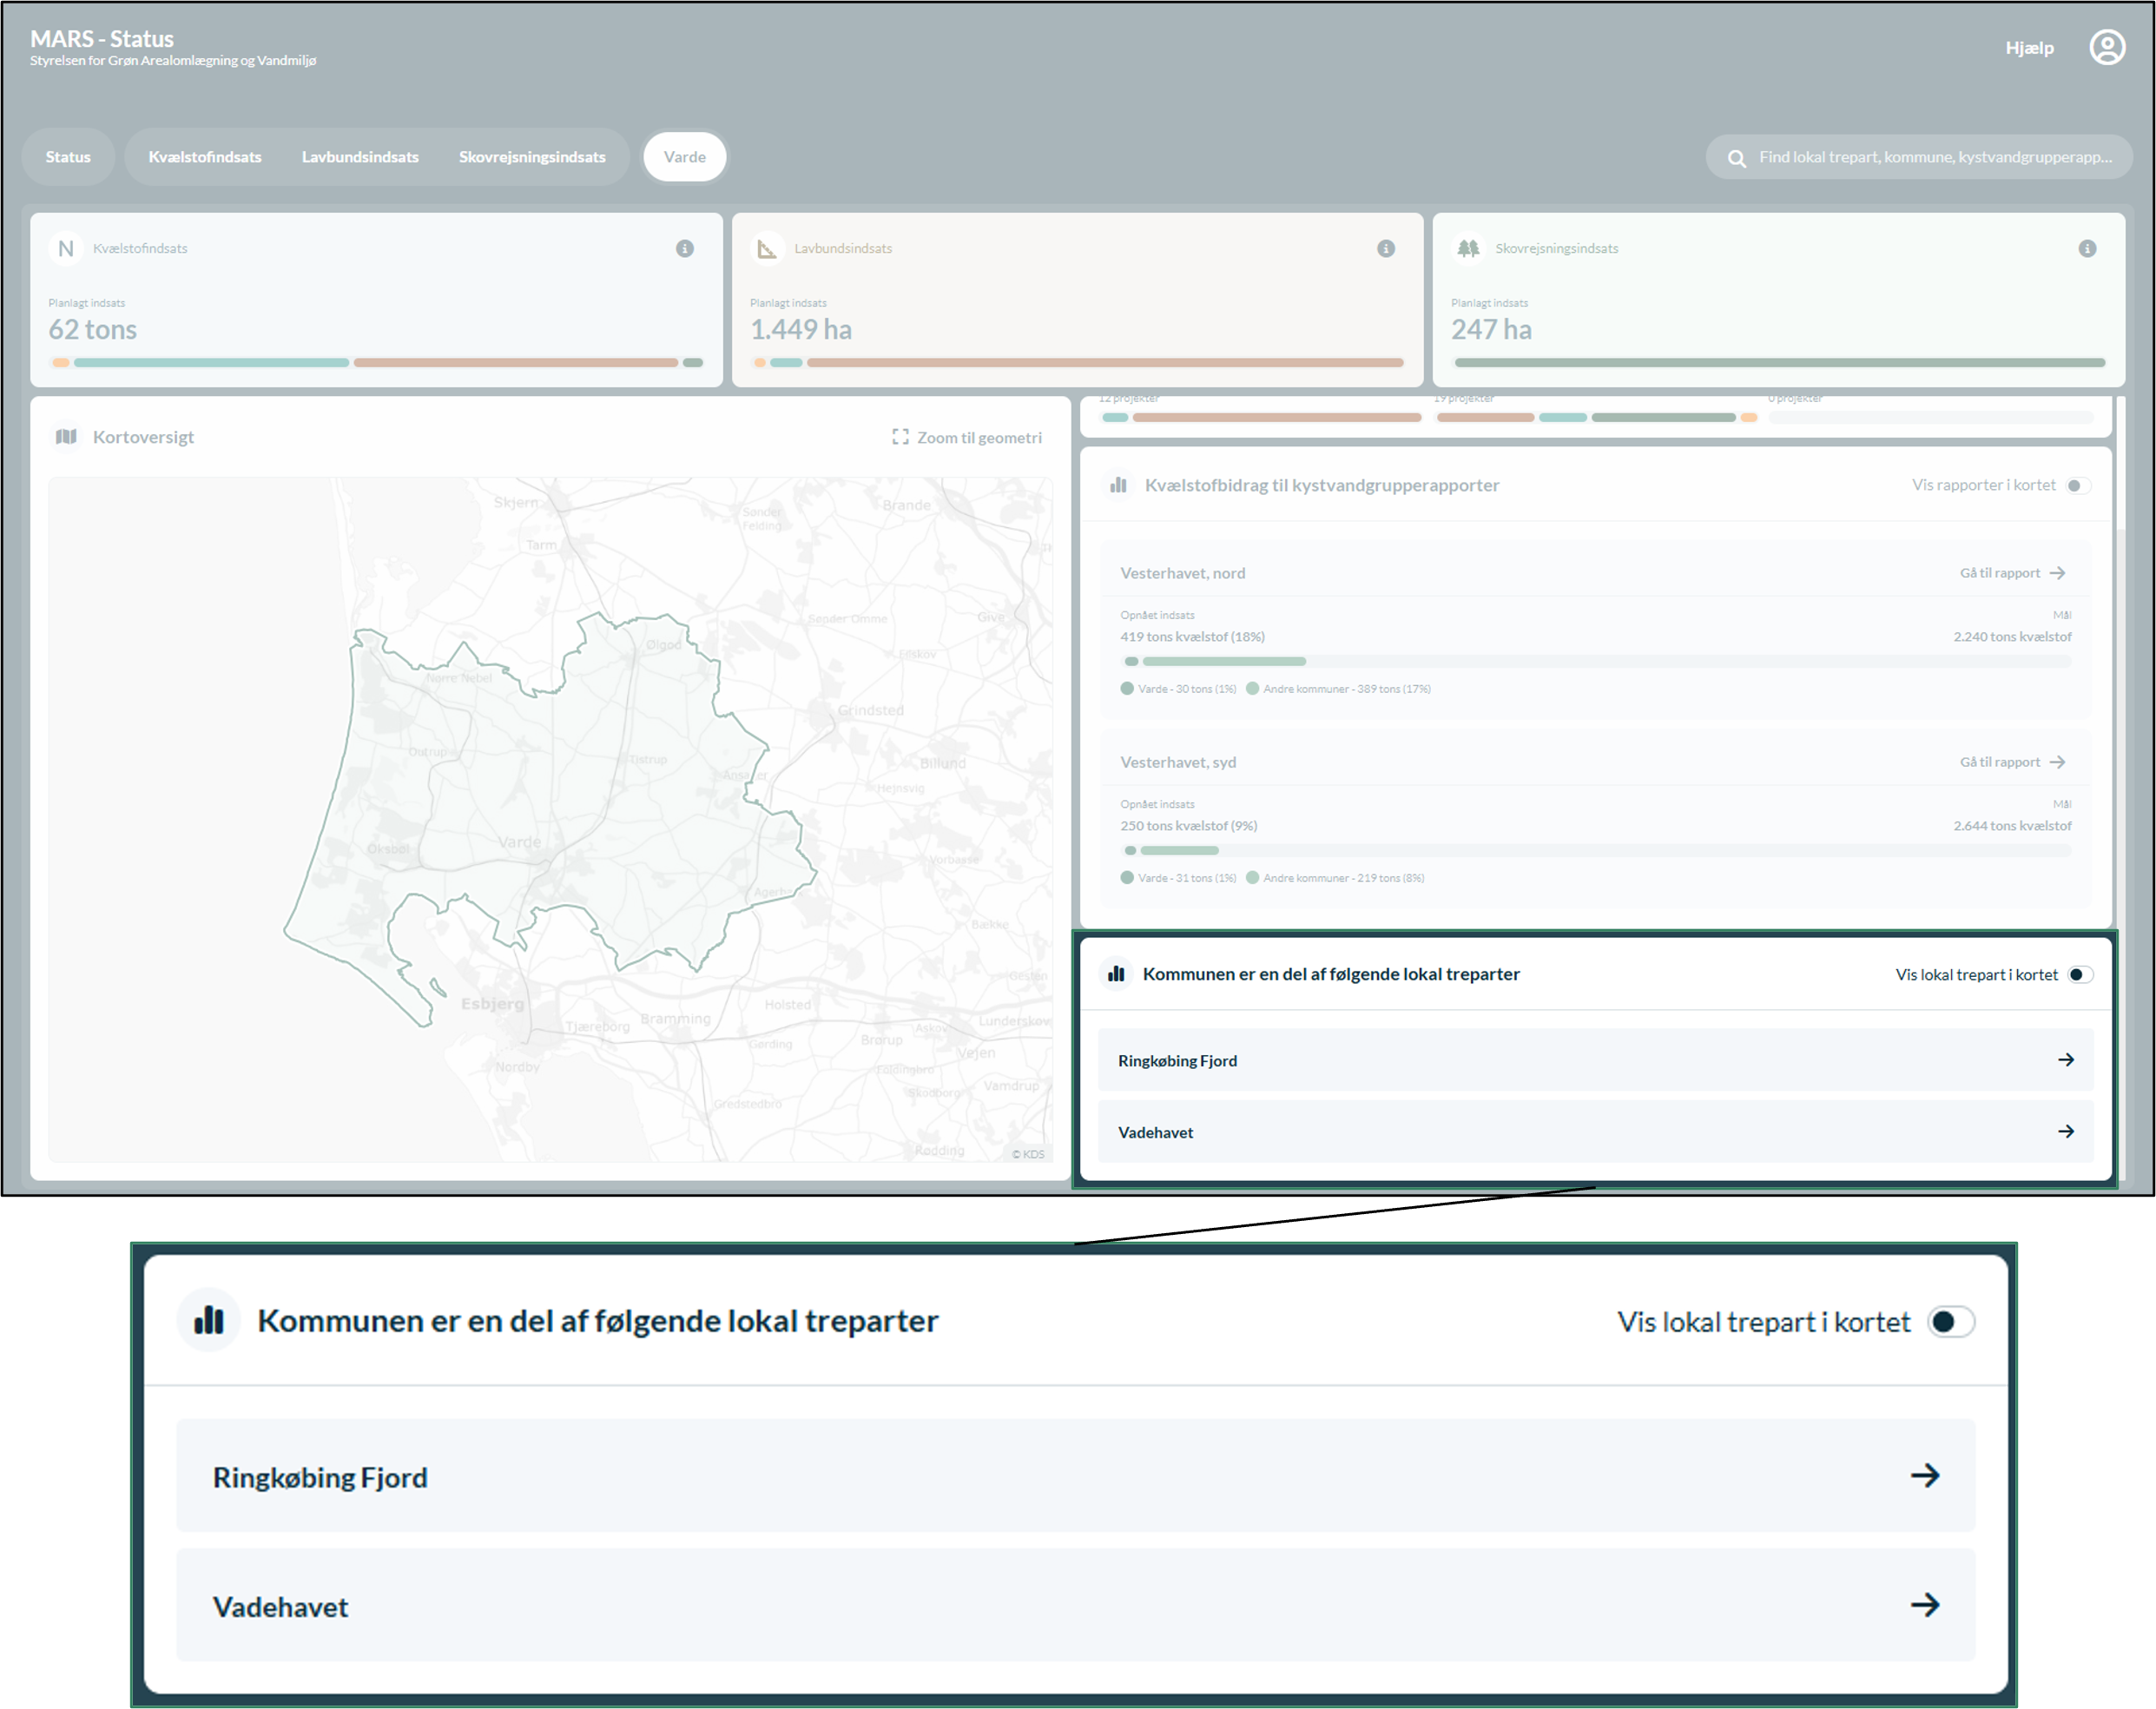Click the bar chart icon in the enlarged callout

[209, 1320]
